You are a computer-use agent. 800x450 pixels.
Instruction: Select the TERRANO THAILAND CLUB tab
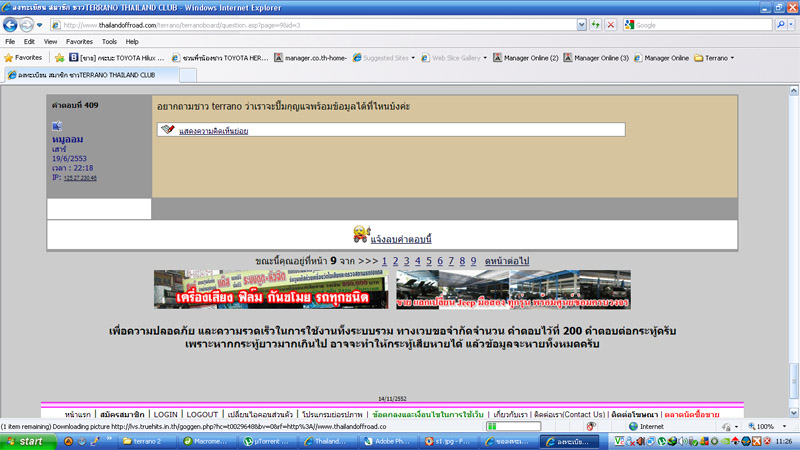coord(92,75)
